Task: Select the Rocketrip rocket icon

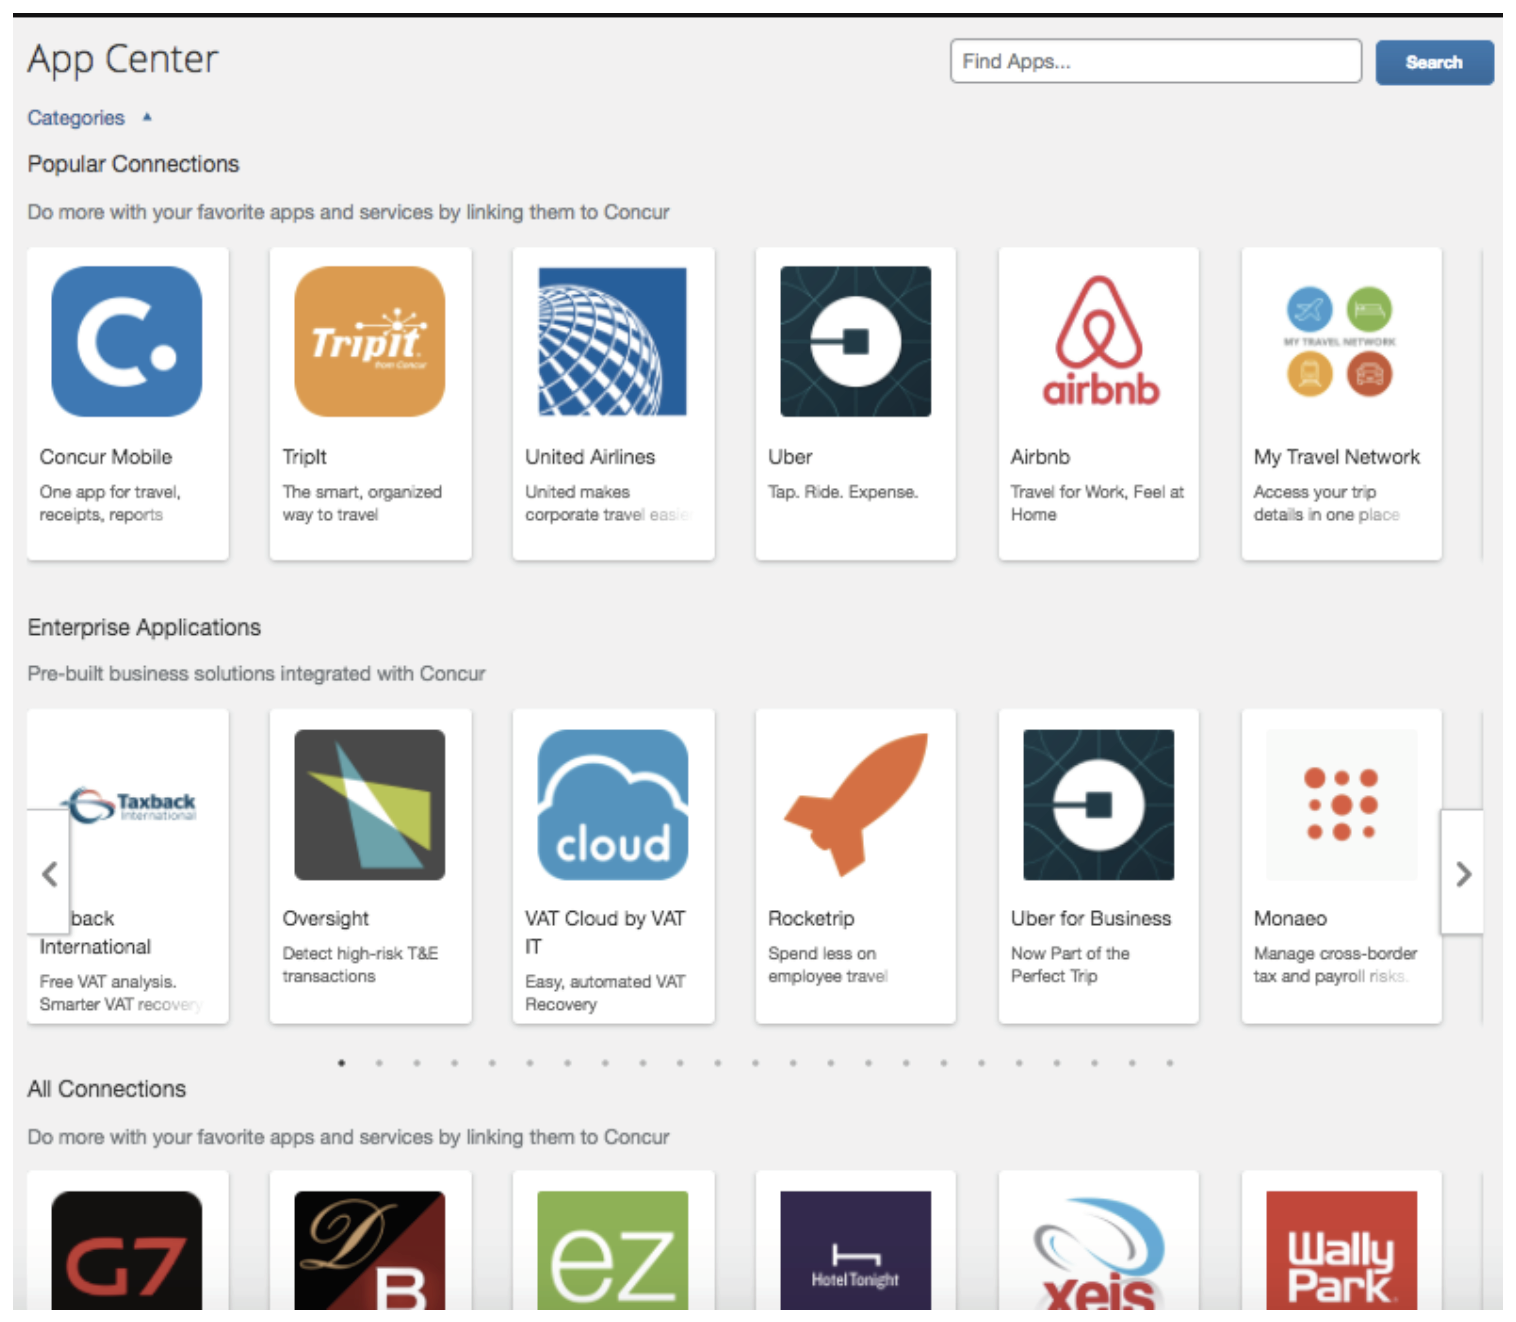Action: (856, 805)
